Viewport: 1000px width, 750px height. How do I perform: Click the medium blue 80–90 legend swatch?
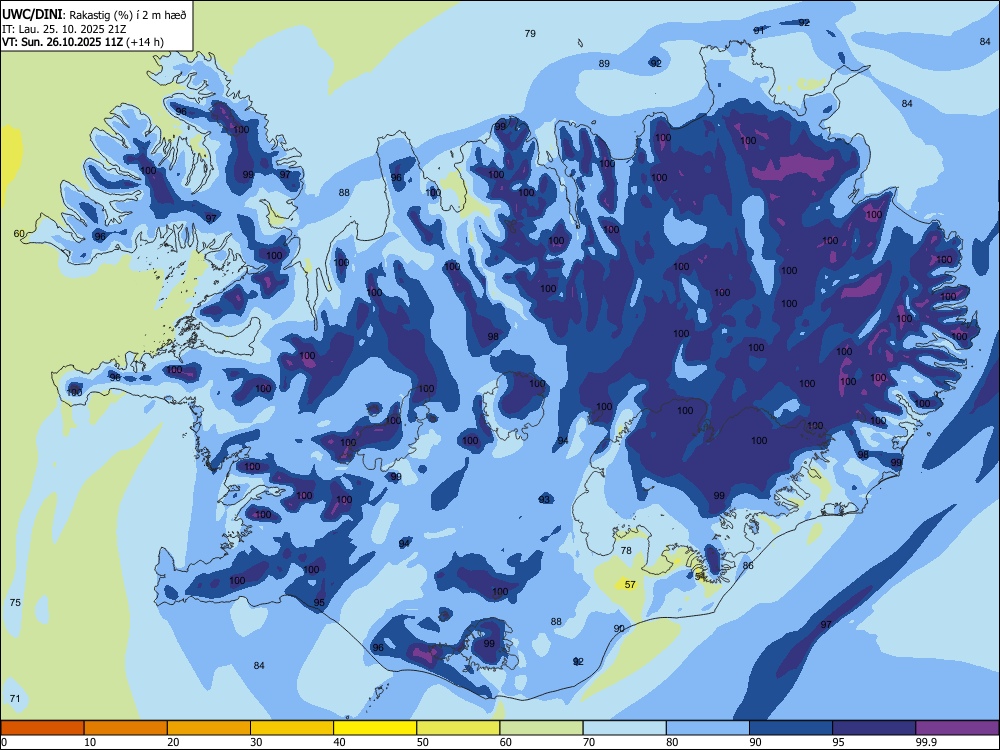click(708, 728)
